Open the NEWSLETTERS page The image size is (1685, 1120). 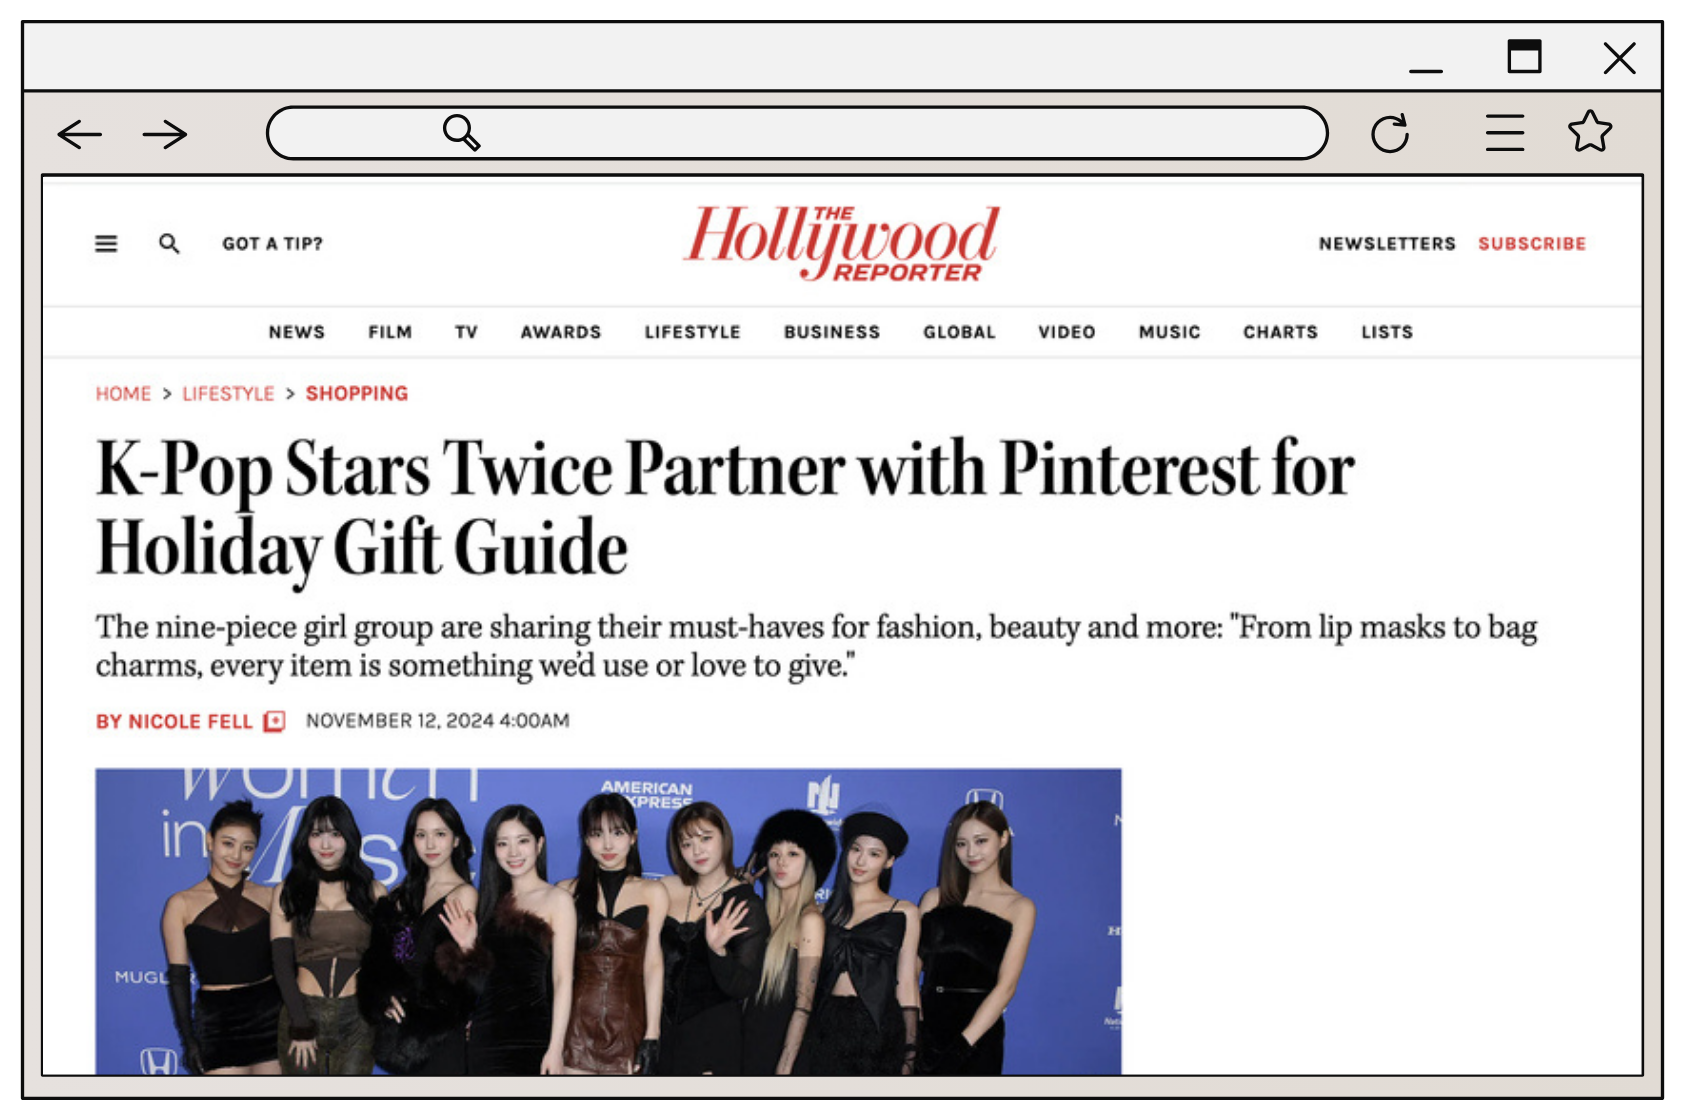[x=1387, y=243]
